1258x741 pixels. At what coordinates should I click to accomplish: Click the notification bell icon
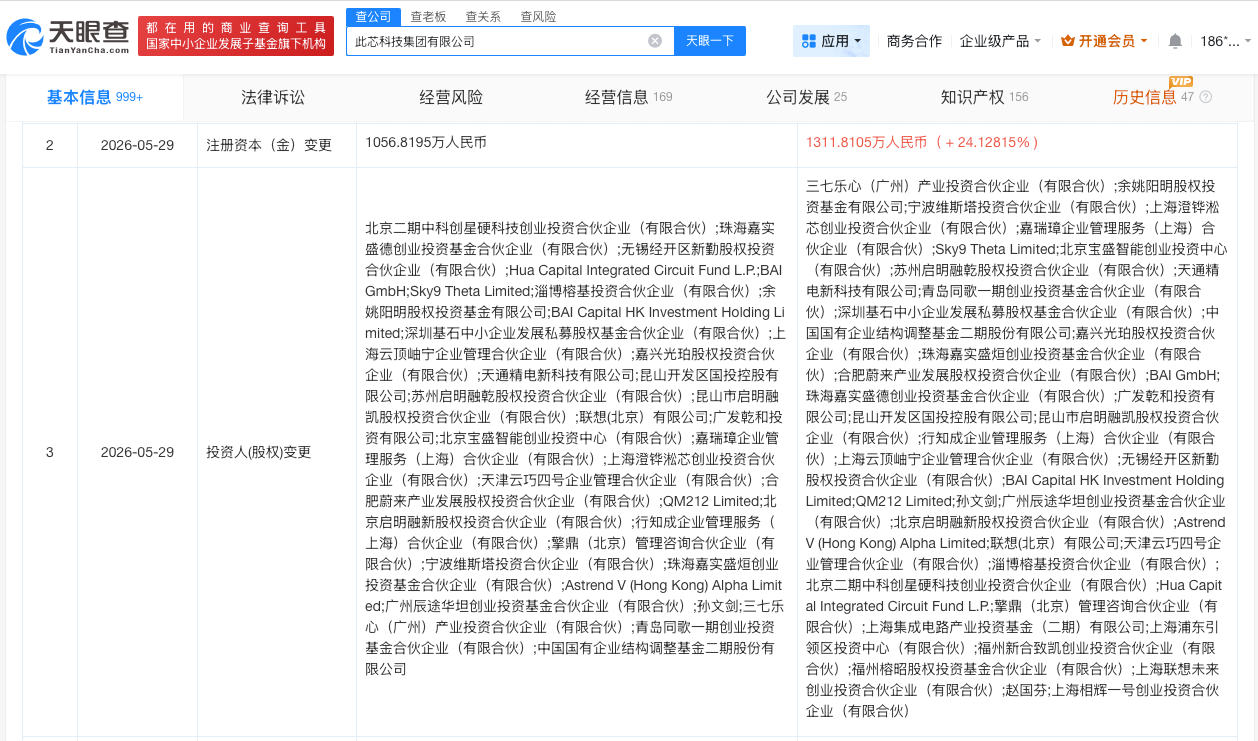[x=1175, y=41]
